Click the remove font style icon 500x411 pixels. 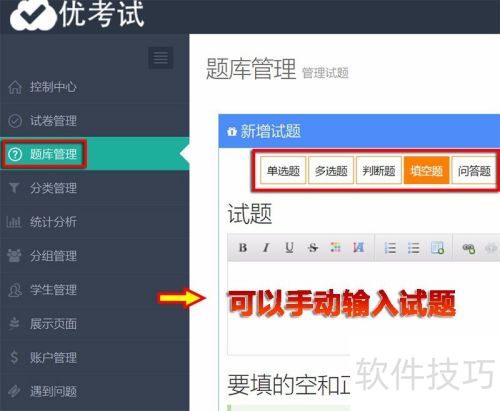click(358, 247)
